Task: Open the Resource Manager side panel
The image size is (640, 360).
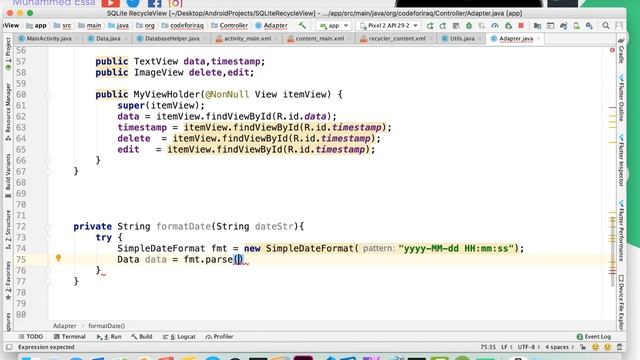Action: 8,112
